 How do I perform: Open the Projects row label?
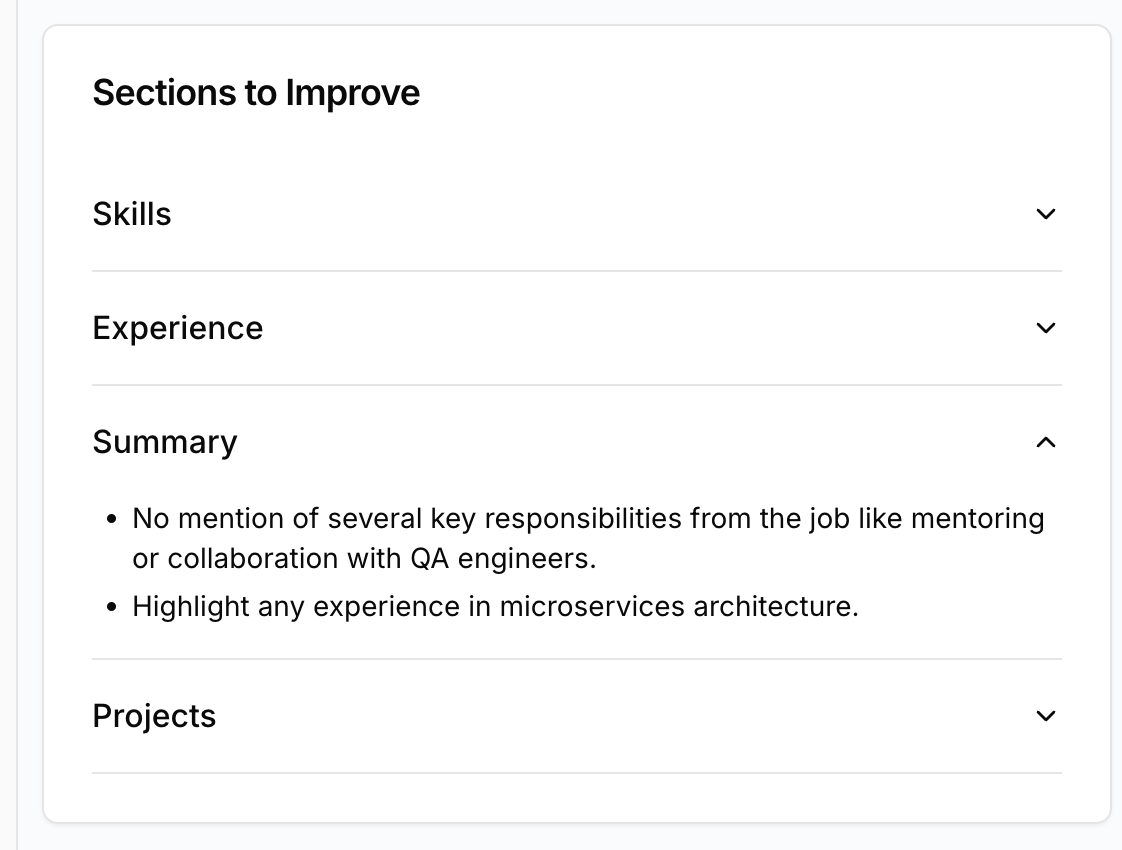[154, 716]
